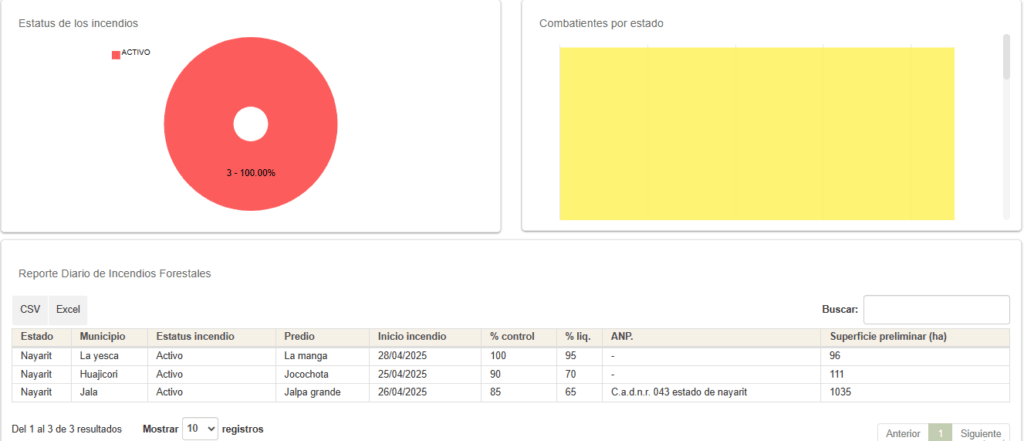Click the Estatus de los incendios title
The height and width of the screenshot is (441, 1024).
(x=78, y=24)
